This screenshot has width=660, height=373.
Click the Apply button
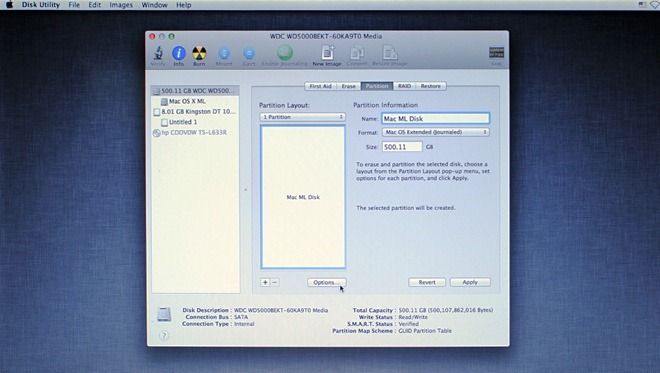coord(470,282)
